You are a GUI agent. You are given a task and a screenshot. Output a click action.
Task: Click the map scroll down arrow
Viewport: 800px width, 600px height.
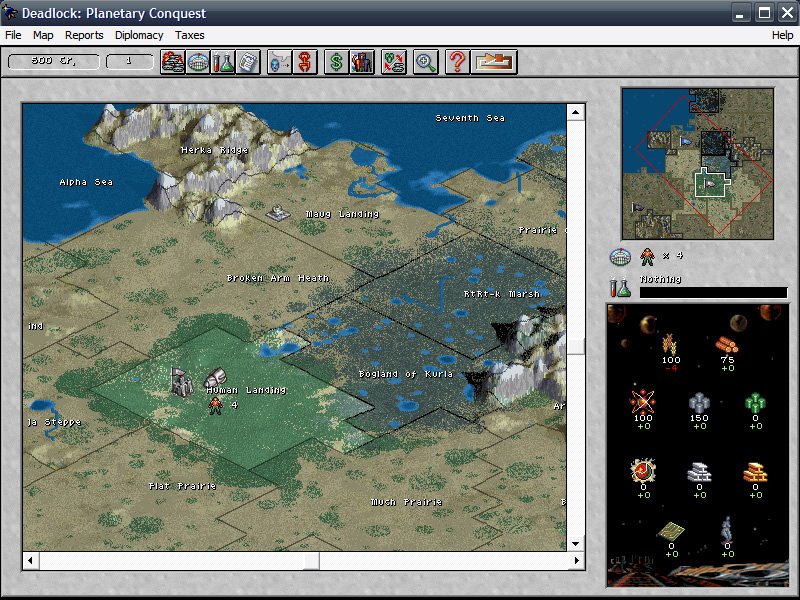(x=576, y=543)
